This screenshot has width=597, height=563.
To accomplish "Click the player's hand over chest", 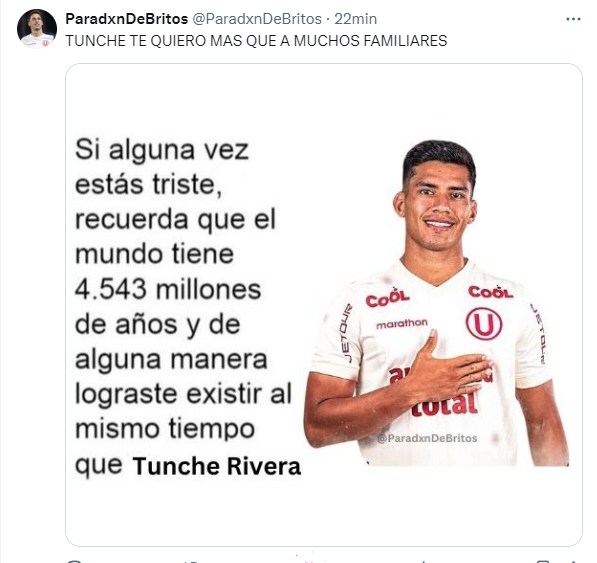I will tap(449, 371).
